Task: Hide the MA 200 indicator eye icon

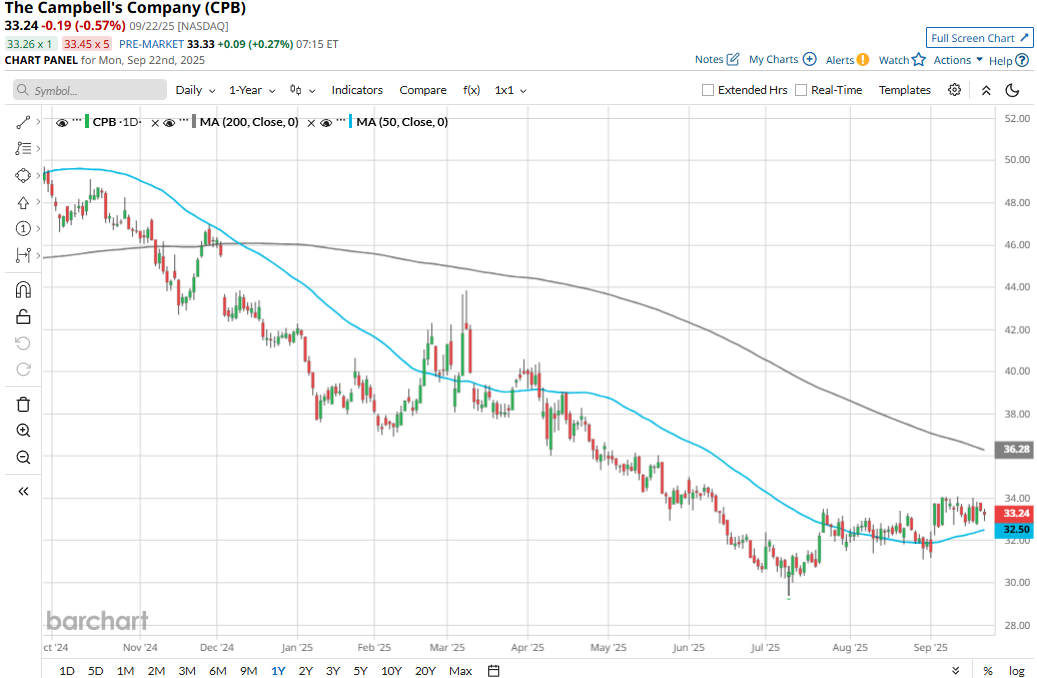Action: (x=169, y=122)
